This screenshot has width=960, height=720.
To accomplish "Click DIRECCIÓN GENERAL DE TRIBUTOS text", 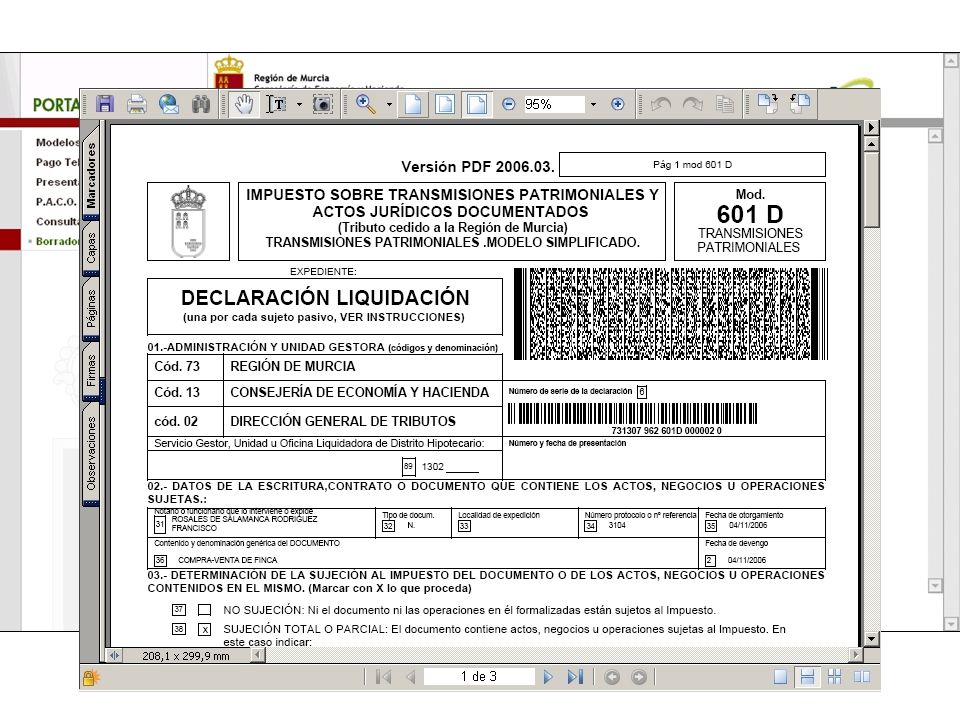I will coord(343,421).
